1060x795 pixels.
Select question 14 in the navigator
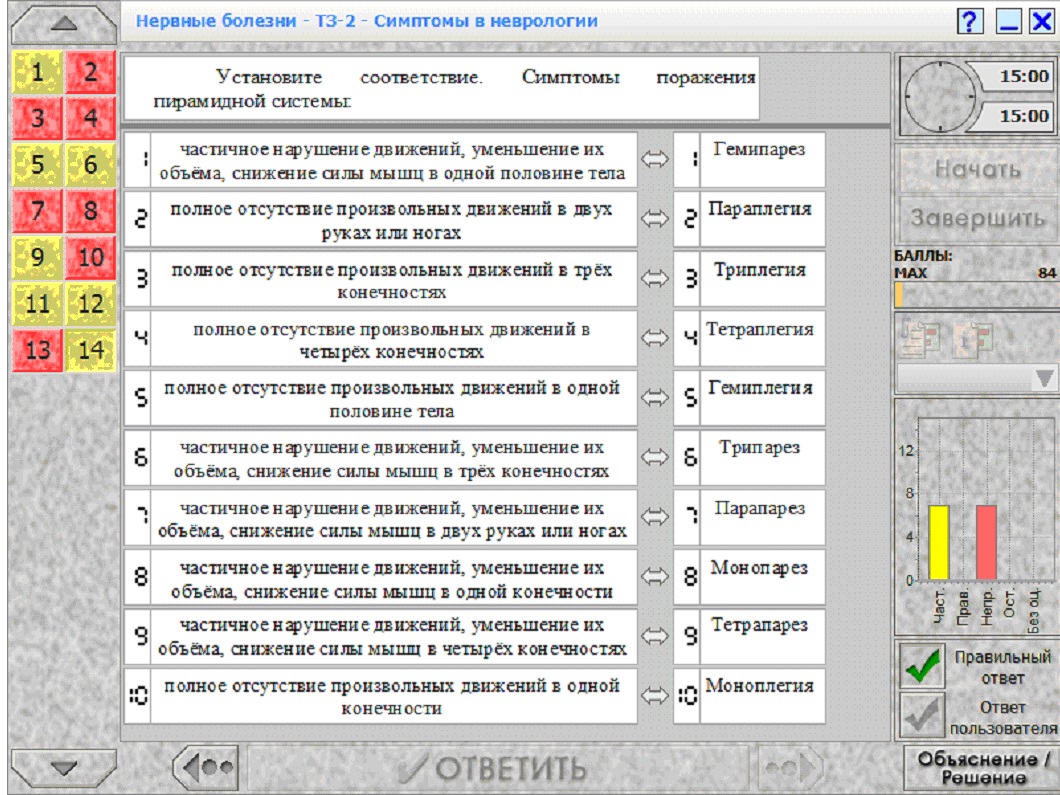(91, 350)
